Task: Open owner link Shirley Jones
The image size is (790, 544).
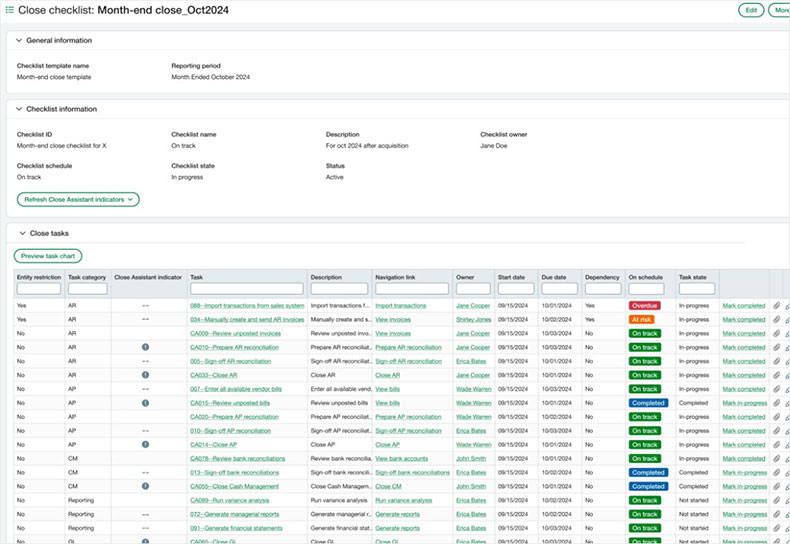Action: coord(473,319)
